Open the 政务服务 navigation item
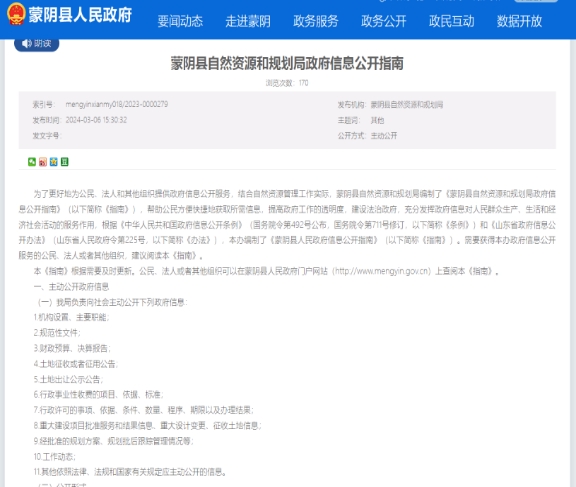Image resolution: width=576 pixels, height=487 pixels. click(x=316, y=21)
